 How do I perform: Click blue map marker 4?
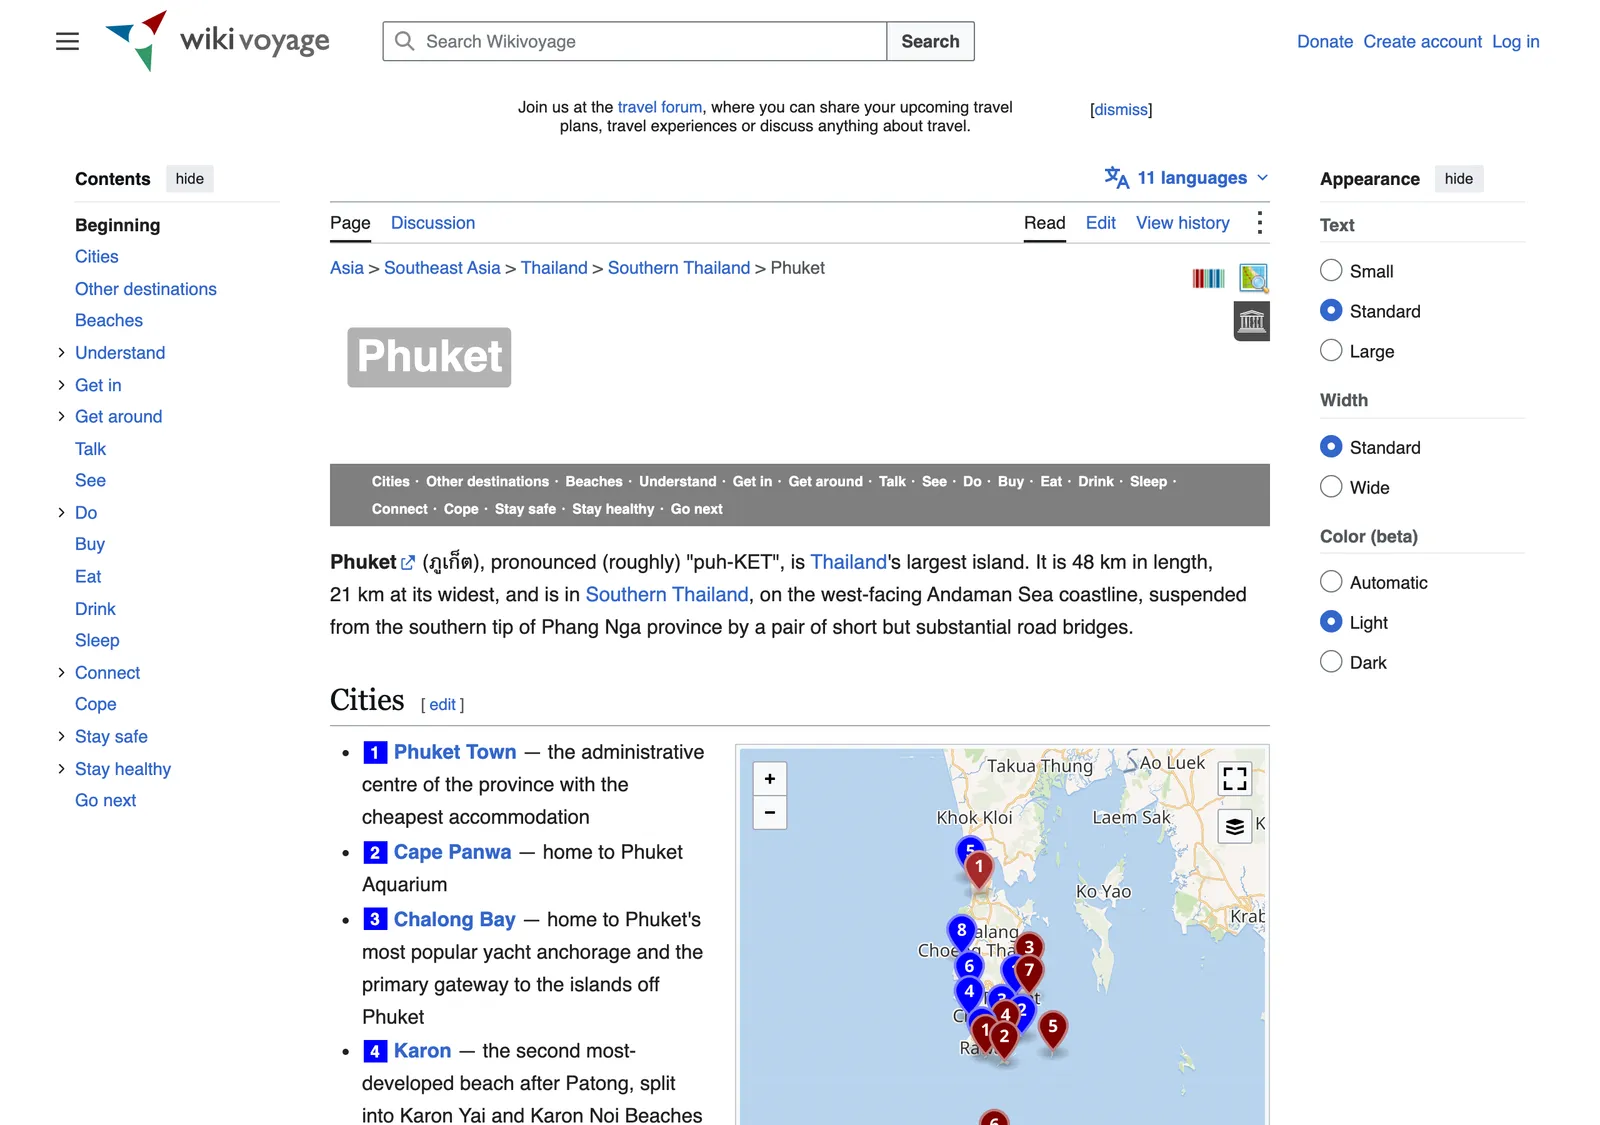(x=968, y=994)
